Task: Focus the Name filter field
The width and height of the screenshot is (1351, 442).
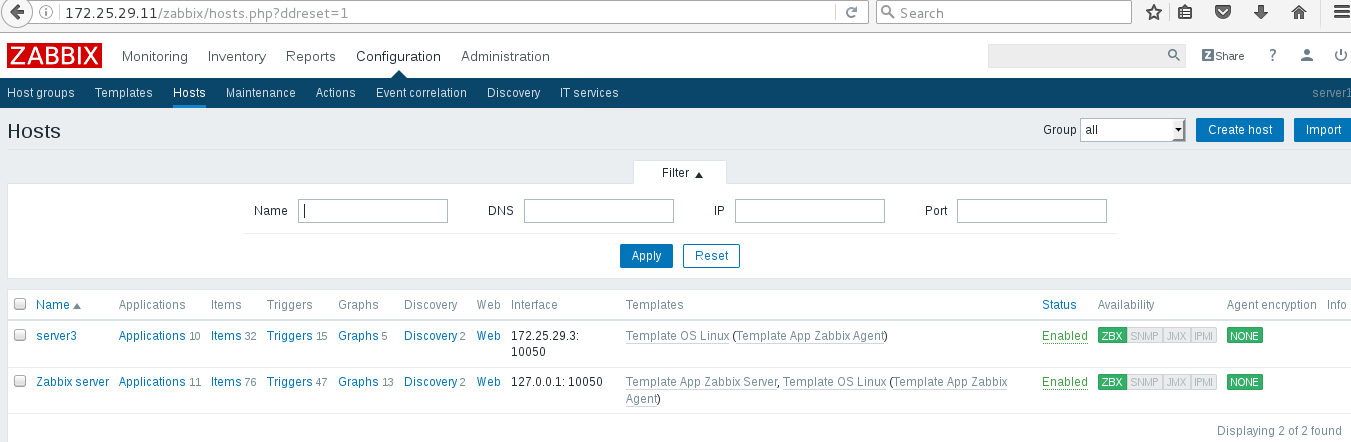Action: (373, 211)
